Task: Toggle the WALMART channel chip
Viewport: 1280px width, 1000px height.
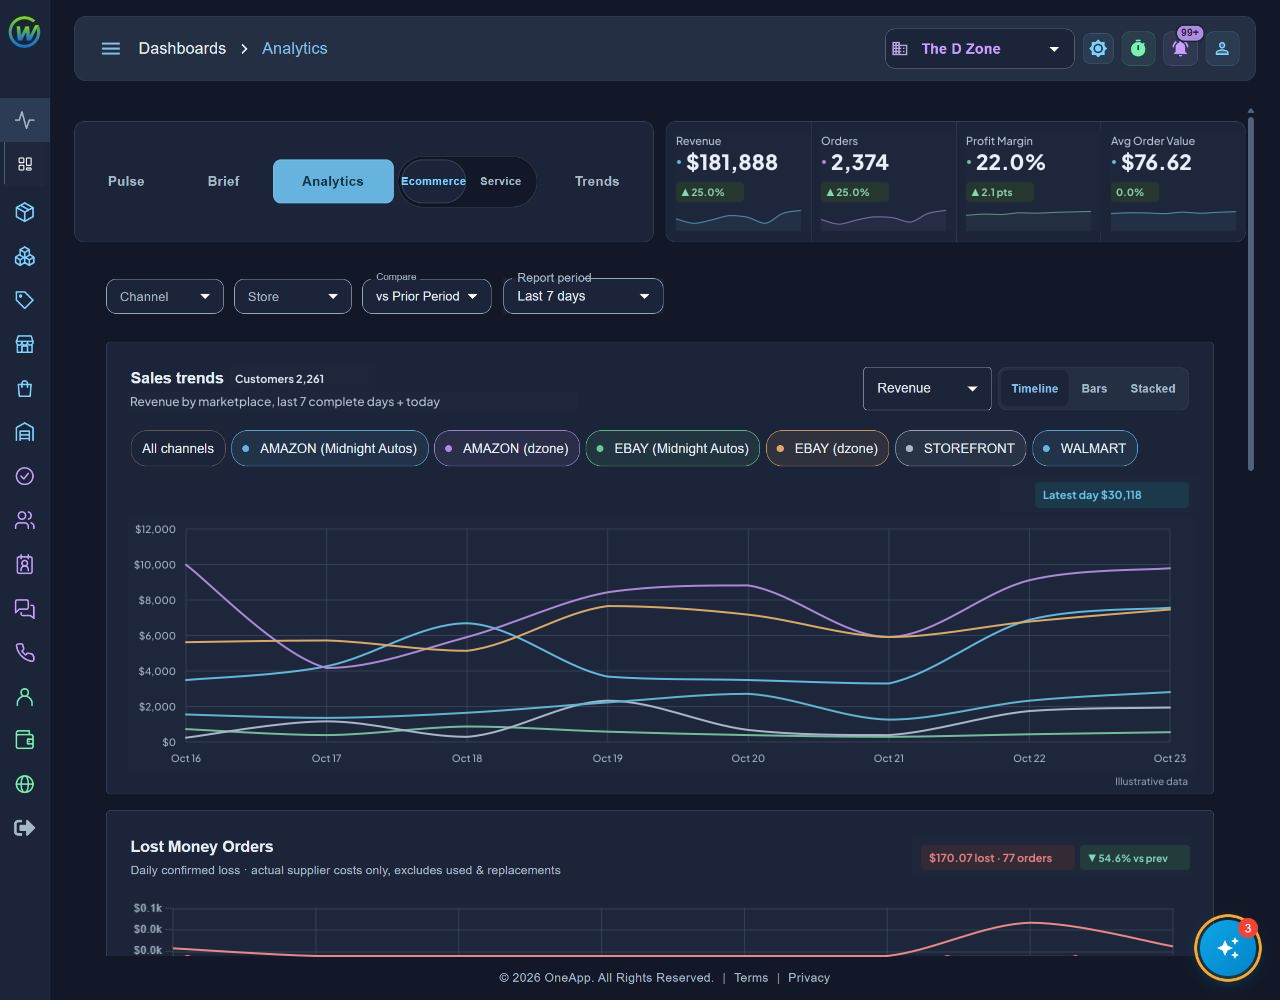Action: pos(1085,448)
